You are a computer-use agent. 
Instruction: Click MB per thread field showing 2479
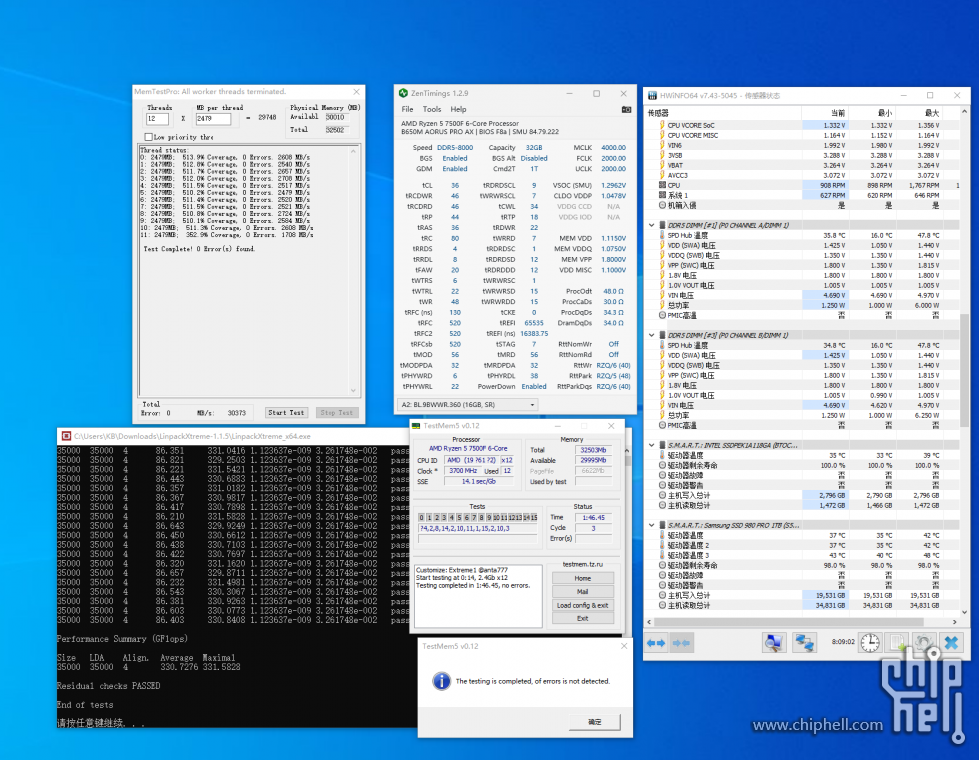pyautogui.click(x=214, y=119)
